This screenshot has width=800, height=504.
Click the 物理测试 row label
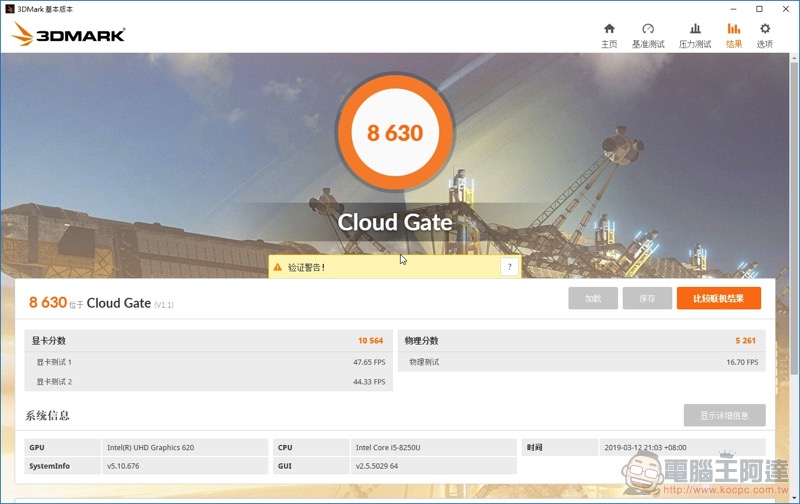coord(424,362)
